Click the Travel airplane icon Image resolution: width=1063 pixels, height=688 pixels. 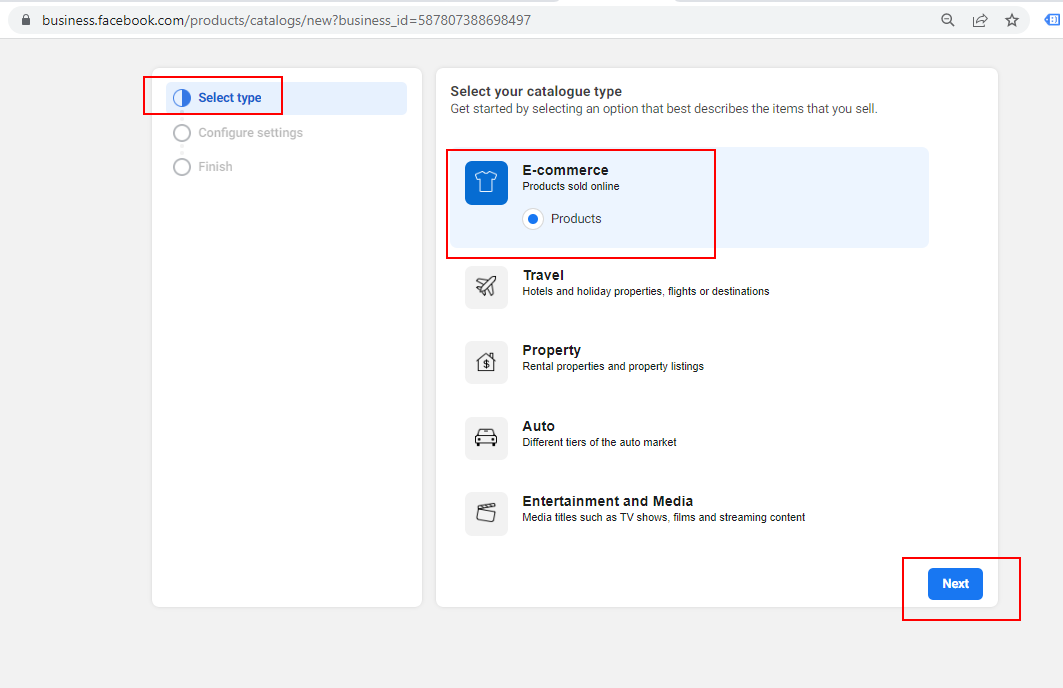[x=486, y=287]
